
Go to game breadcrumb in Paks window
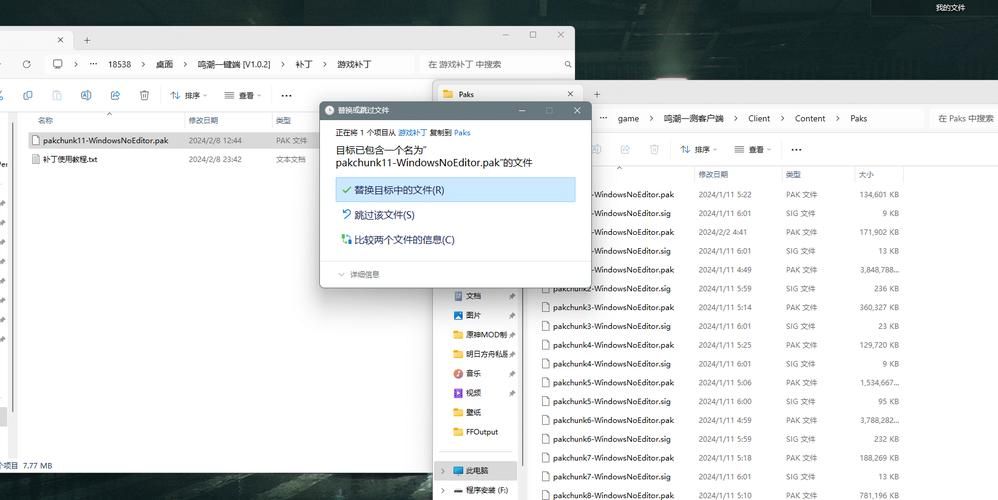coord(628,118)
